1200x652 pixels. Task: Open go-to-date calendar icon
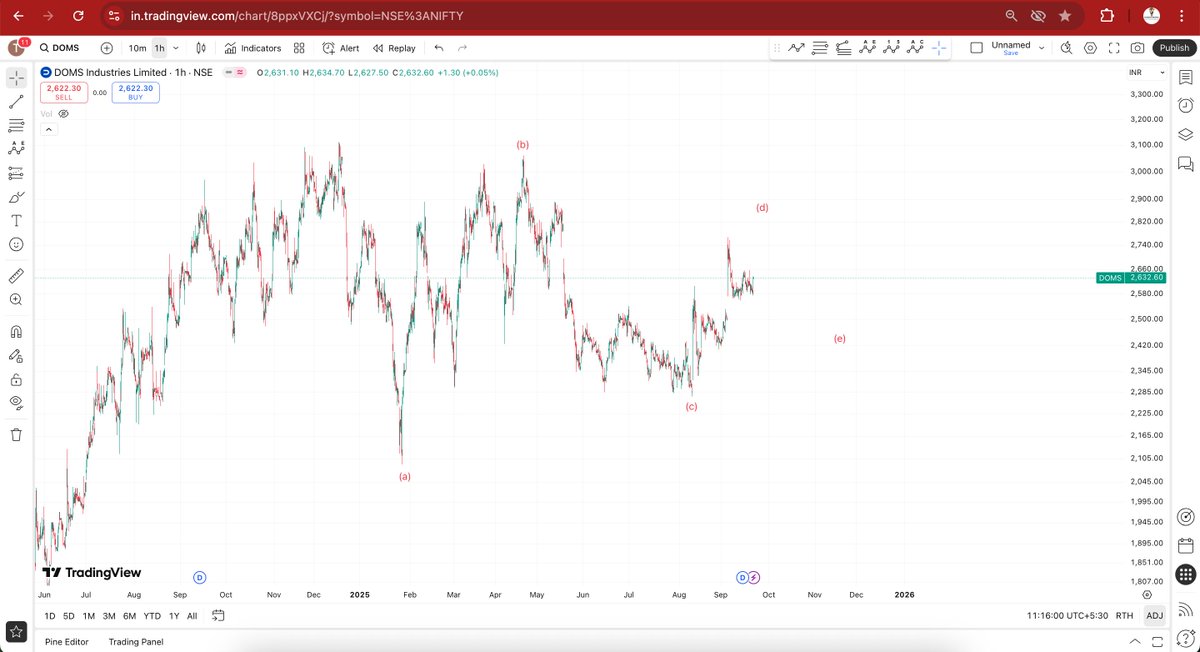click(218, 616)
